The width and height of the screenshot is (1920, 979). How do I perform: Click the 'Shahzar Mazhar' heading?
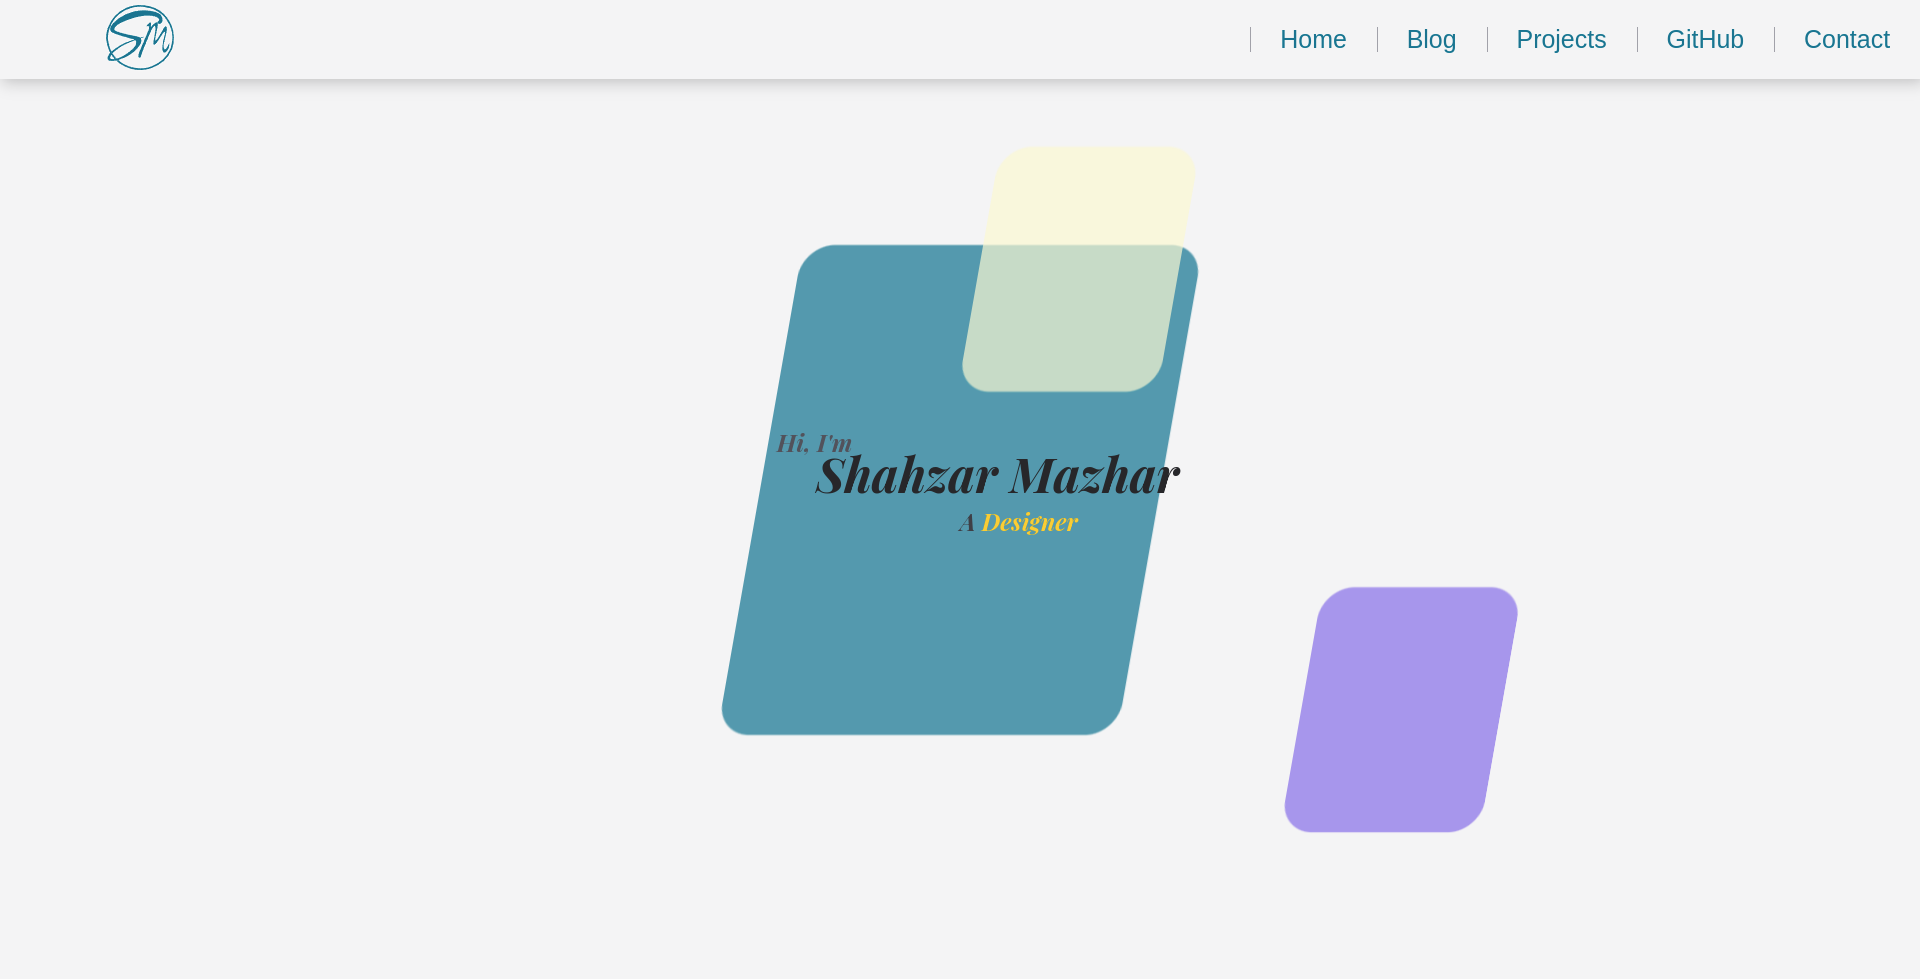point(998,475)
